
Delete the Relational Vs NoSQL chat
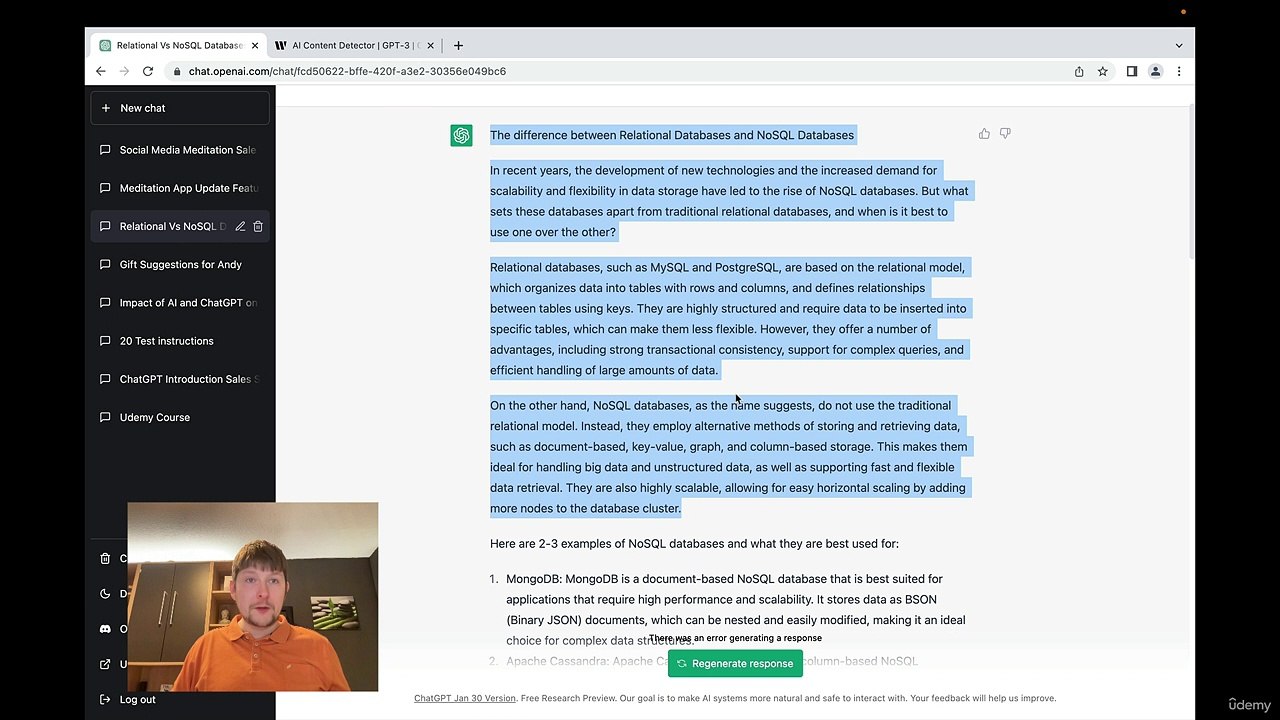point(258,227)
